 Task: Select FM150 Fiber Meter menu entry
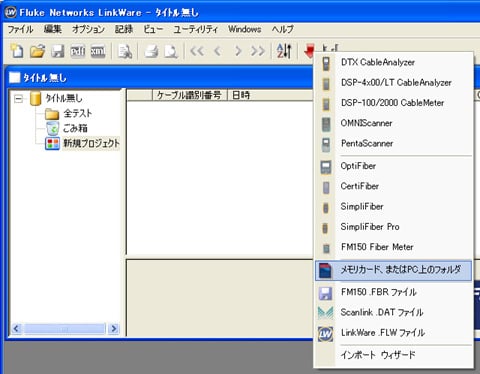point(394,247)
